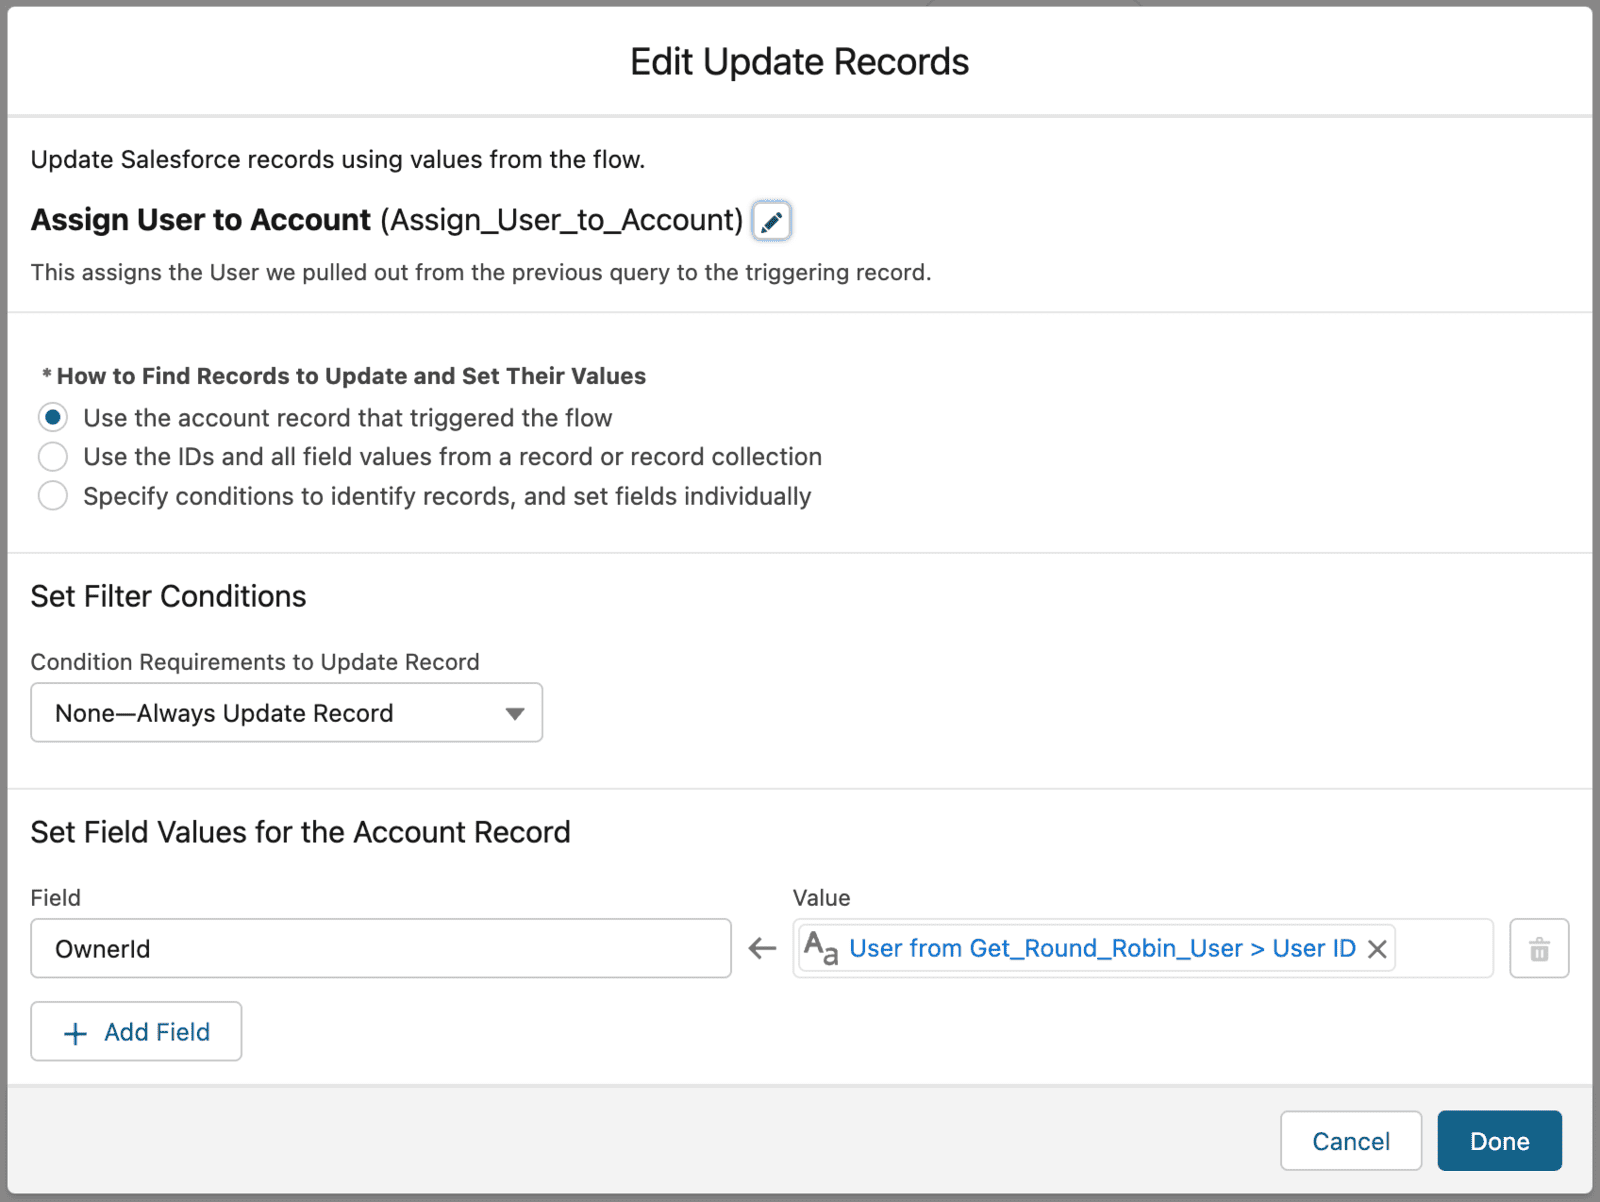Click 'Set Field Values for the Account Record' heading
Viewport: 1600px width, 1202px height.
[x=301, y=832]
